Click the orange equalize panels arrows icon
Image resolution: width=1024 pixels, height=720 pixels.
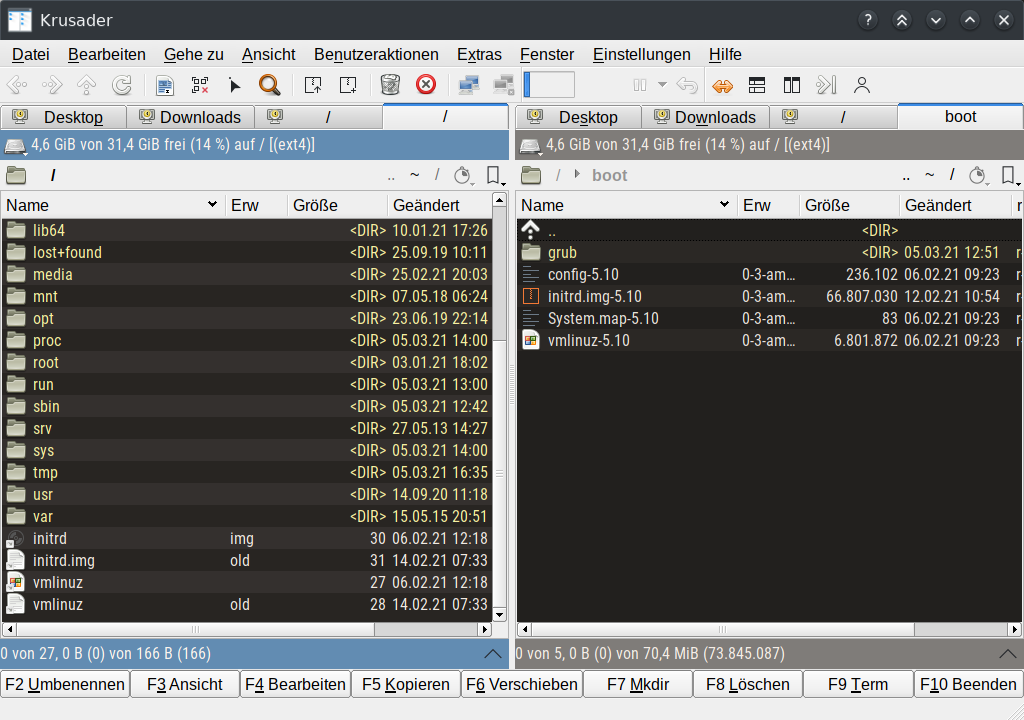(x=722, y=86)
